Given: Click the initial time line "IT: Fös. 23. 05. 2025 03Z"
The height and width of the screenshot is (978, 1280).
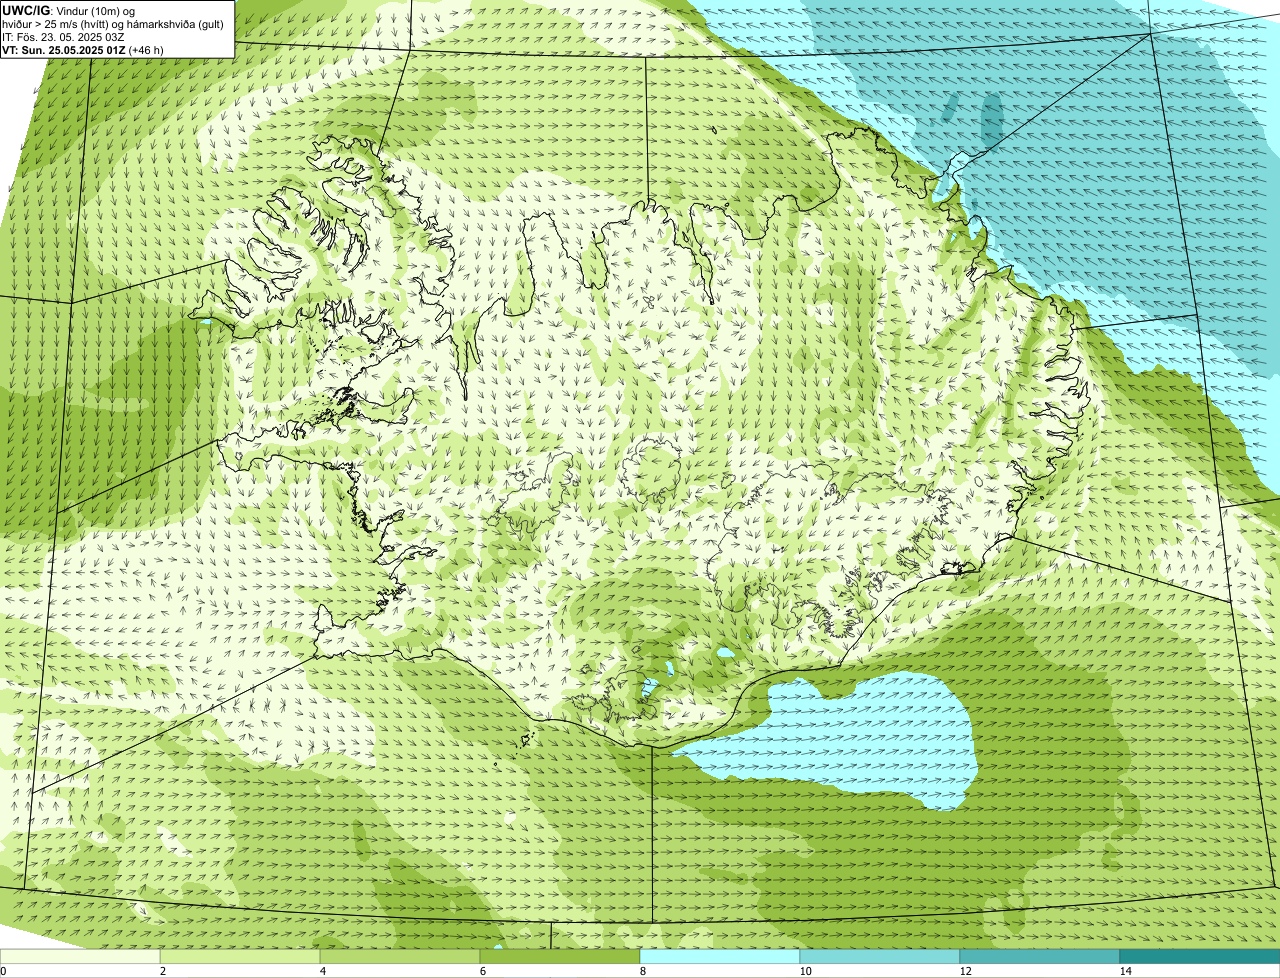Looking at the screenshot, I should click(63, 37).
